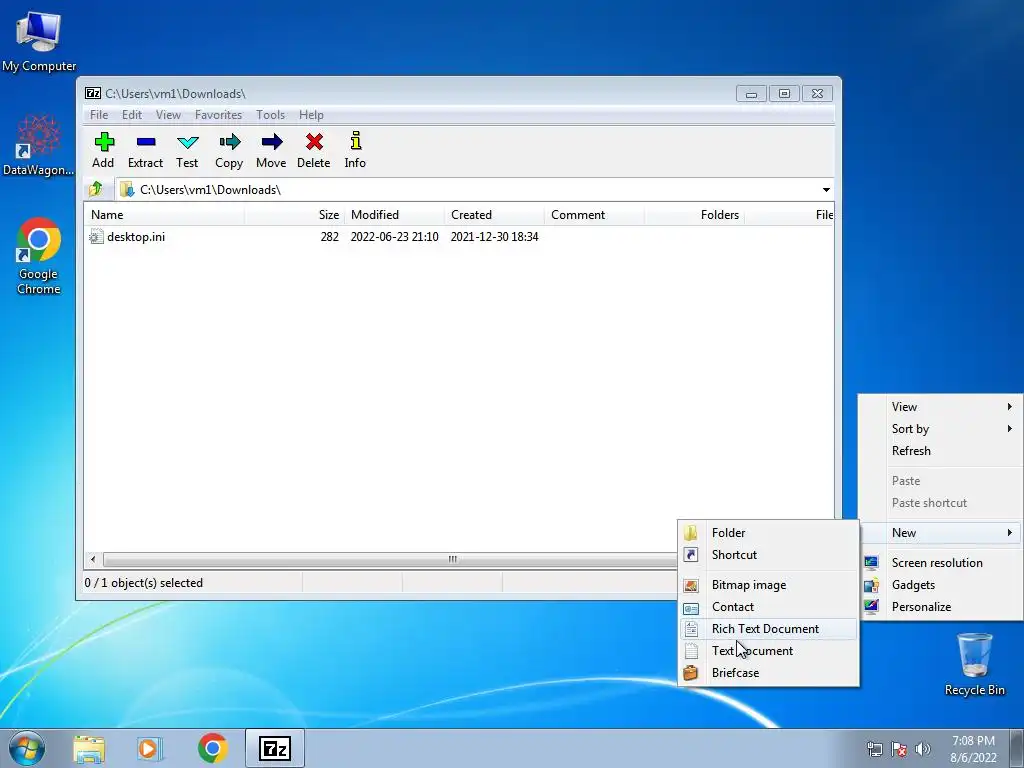Open the View menu in 7-Zip
1024x768 pixels.
168,115
